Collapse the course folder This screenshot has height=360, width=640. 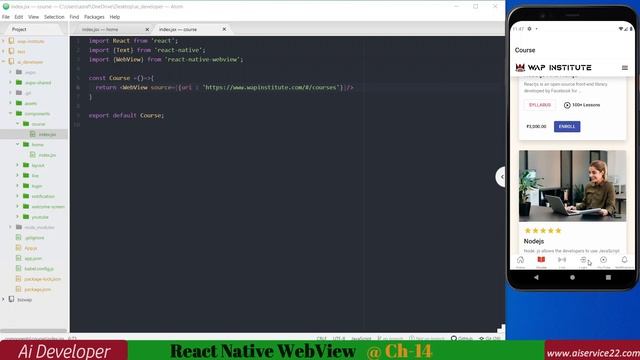[x=18, y=124]
